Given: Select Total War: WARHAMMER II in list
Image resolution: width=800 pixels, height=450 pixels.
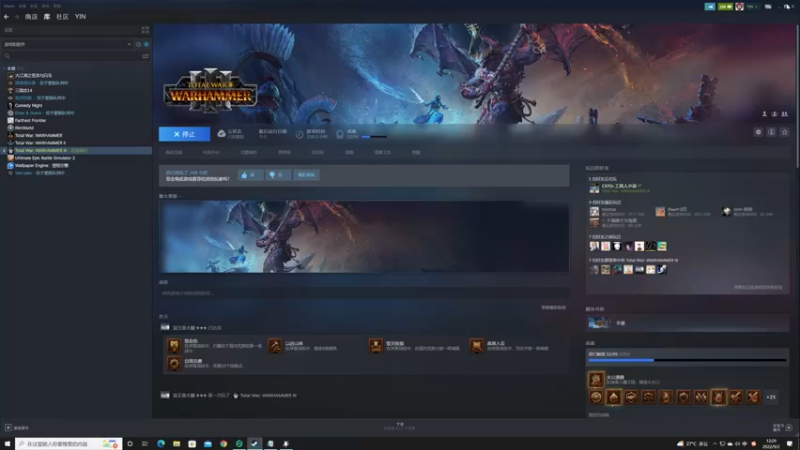Looking at the screenshot, I should click(x=40, y=143).
